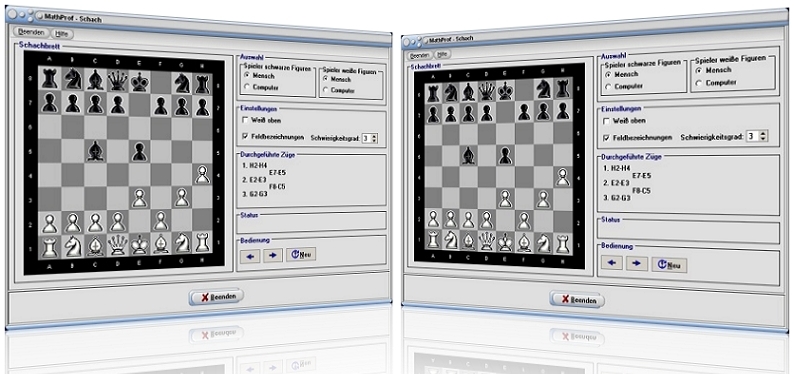
Task: Select white pawn on H4 in right board
Action: click(562, 178)
